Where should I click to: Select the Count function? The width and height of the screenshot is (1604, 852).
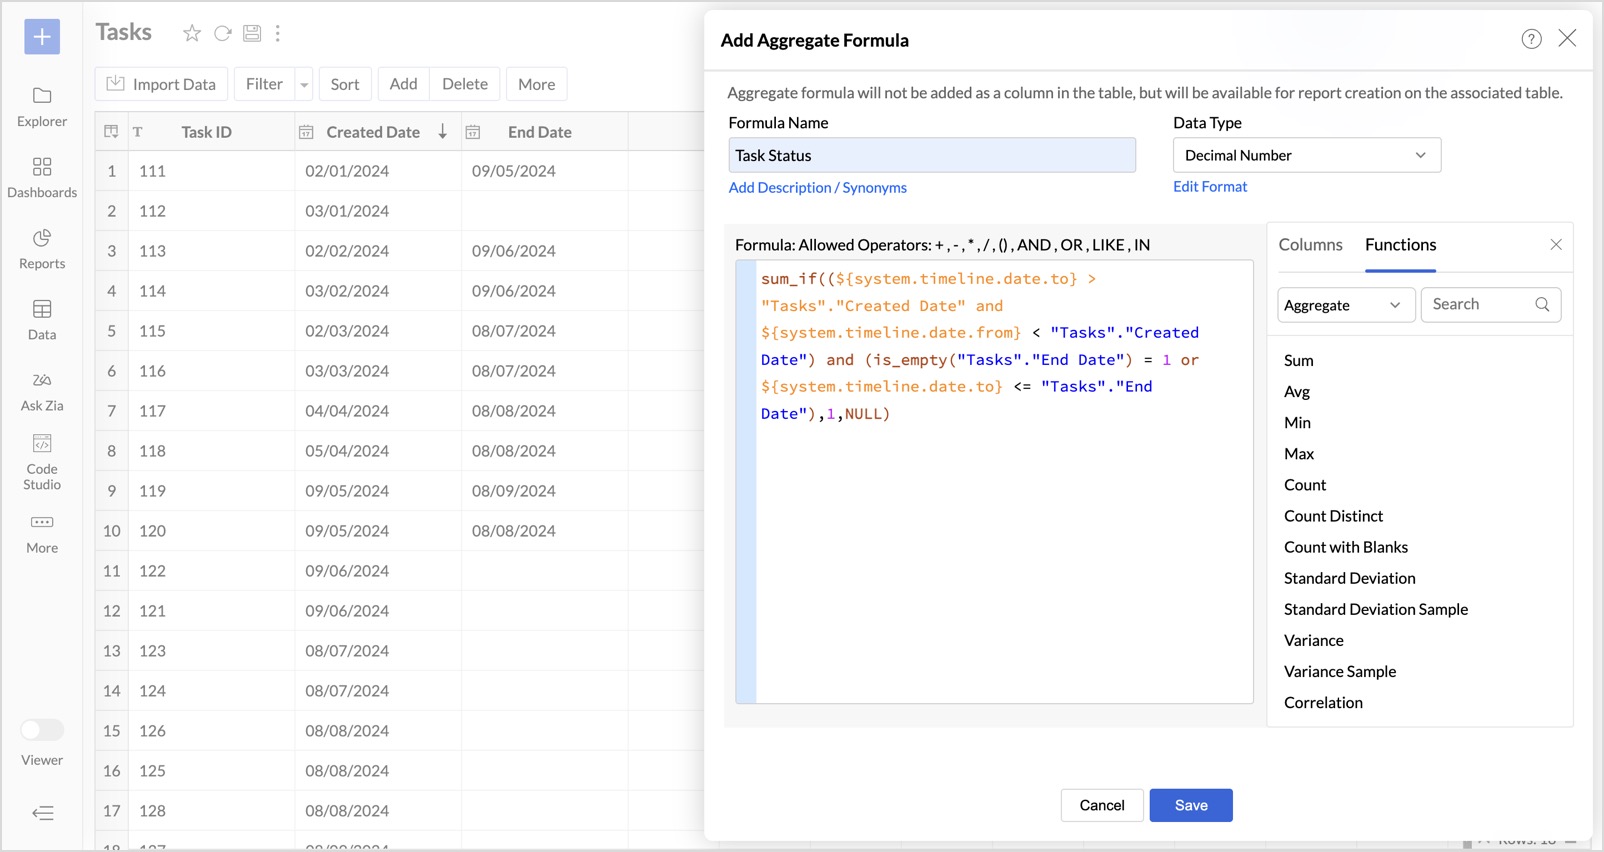pos(1305,485)
